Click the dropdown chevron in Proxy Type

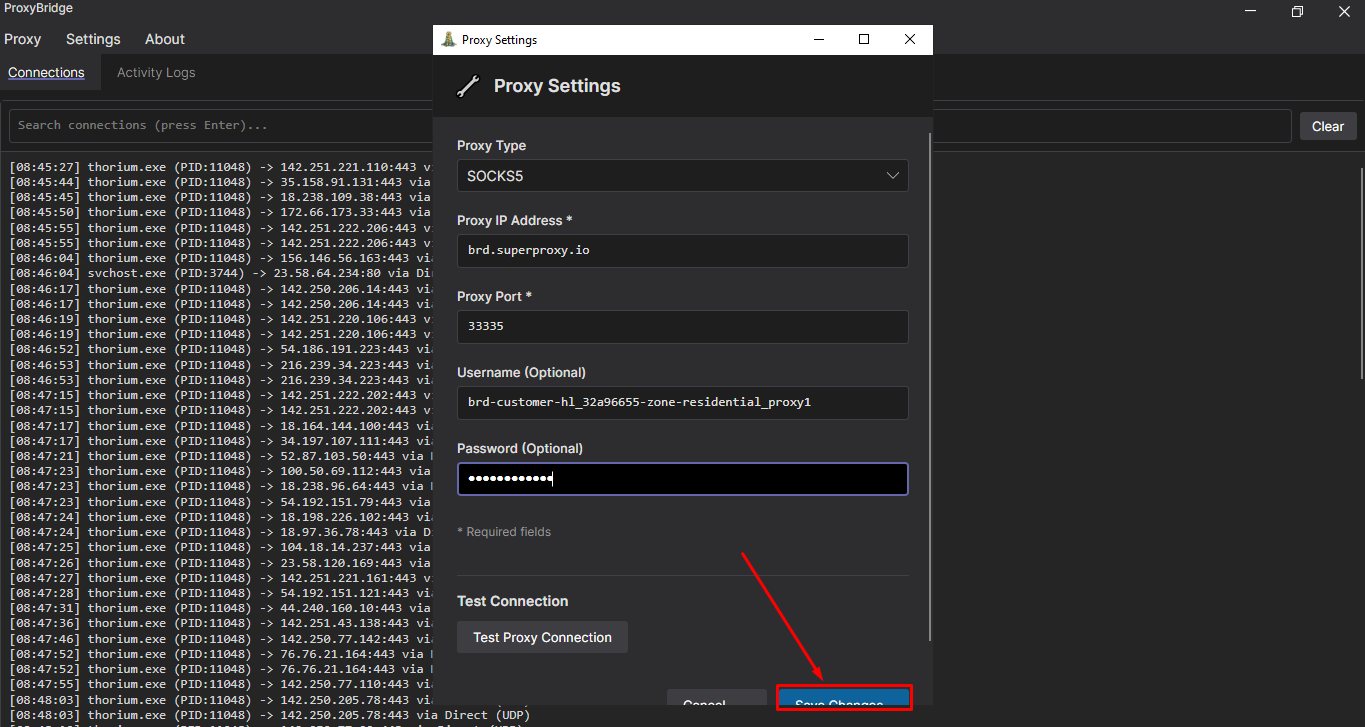[x=893, y=175]
